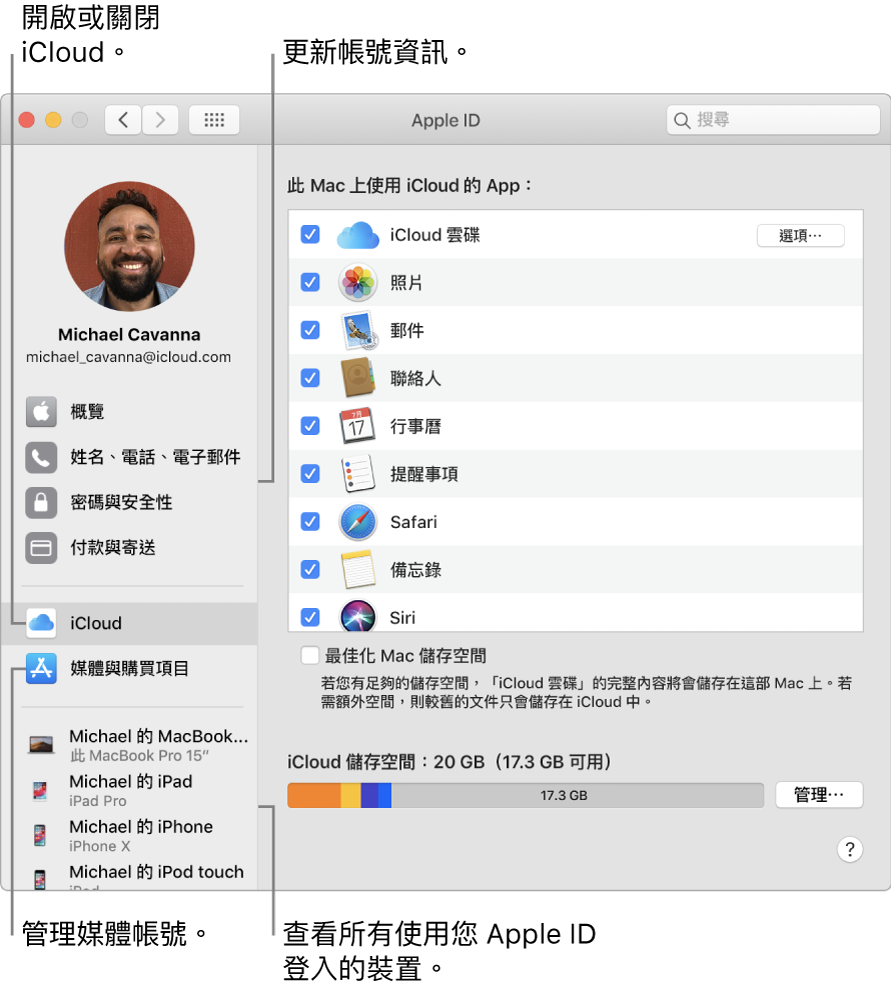Click the MacBook Pro device icon
The height and width of the screenshot is (992, 891).
pyautogui.click(x=41, y=745)
